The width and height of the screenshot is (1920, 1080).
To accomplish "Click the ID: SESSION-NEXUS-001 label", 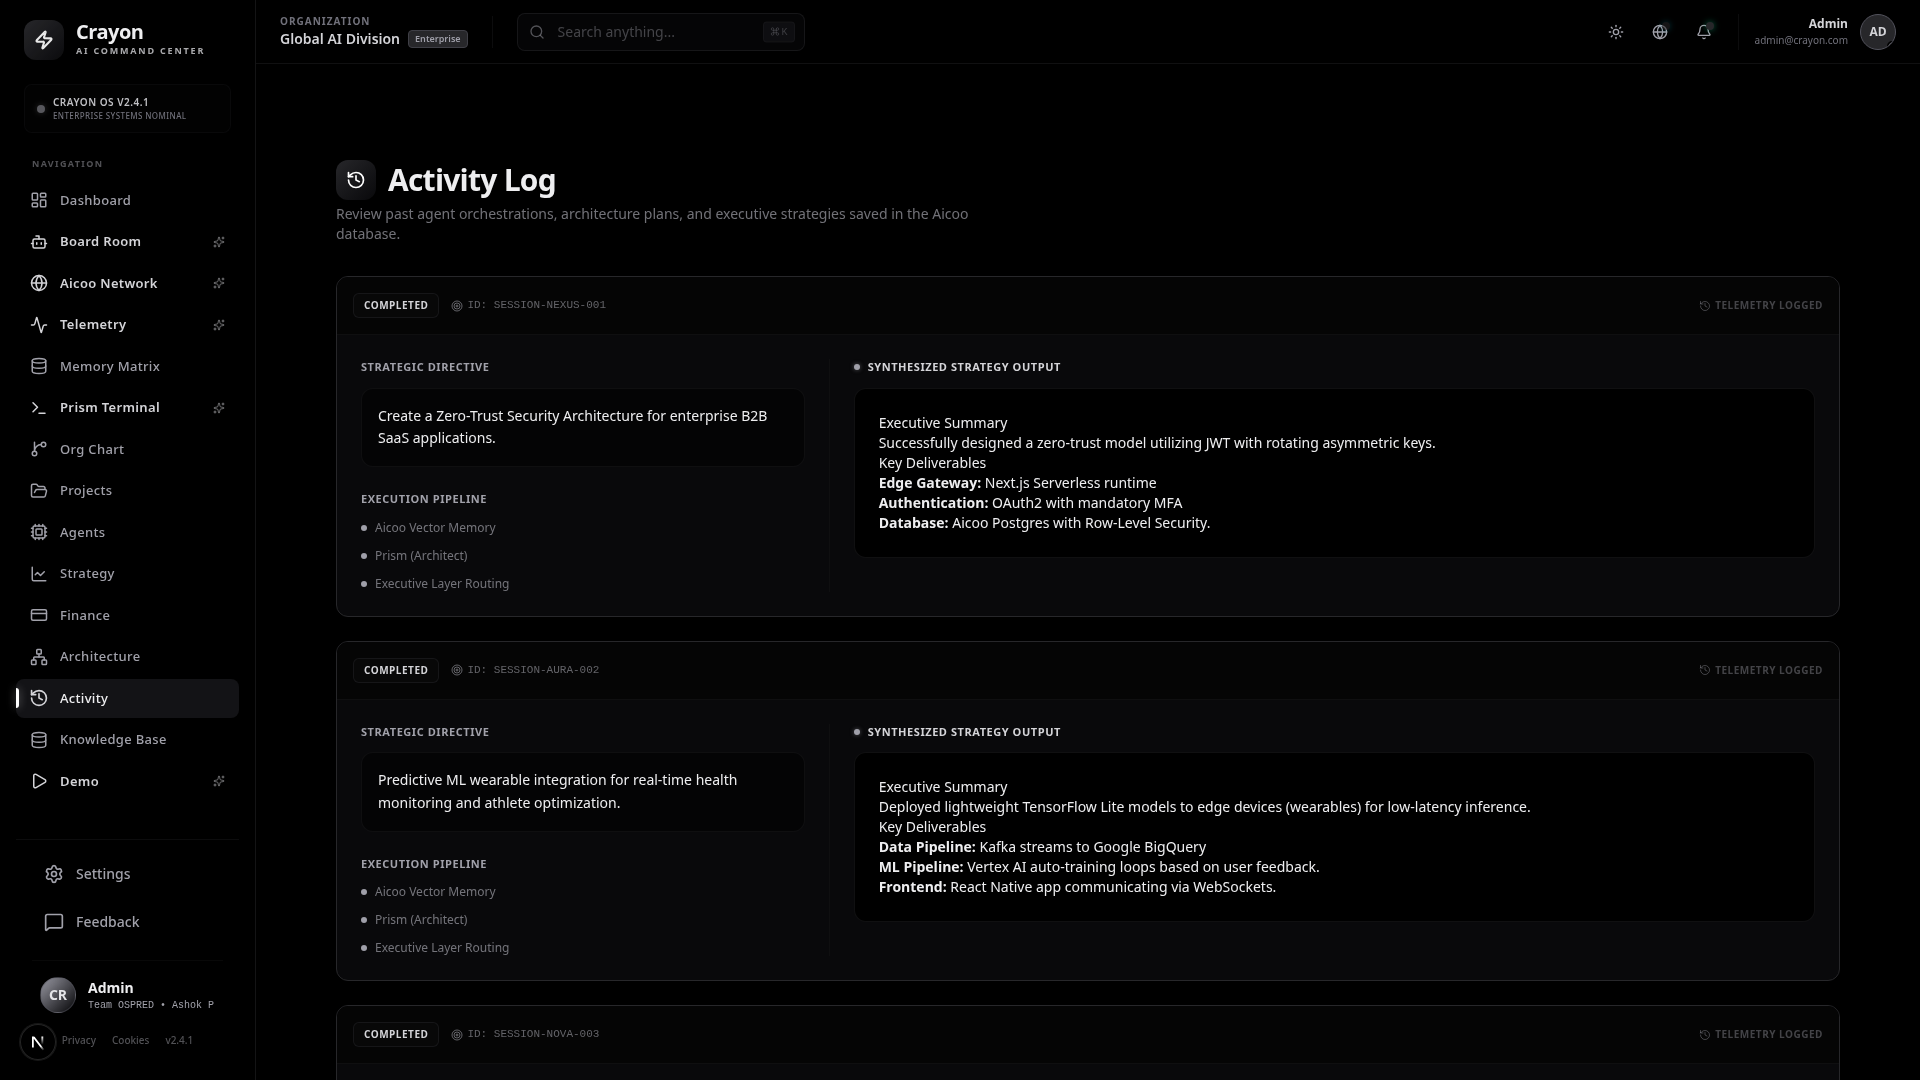I will 536,305.
